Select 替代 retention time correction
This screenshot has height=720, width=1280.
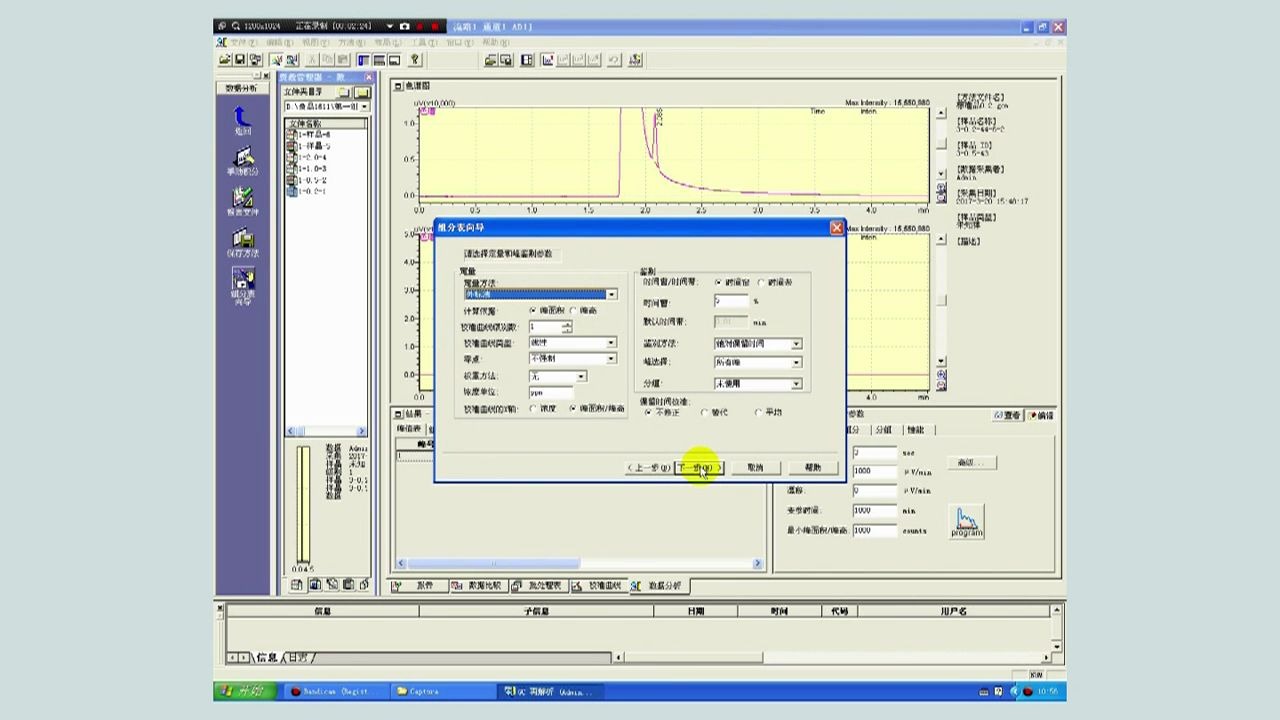tap(705, 411)
